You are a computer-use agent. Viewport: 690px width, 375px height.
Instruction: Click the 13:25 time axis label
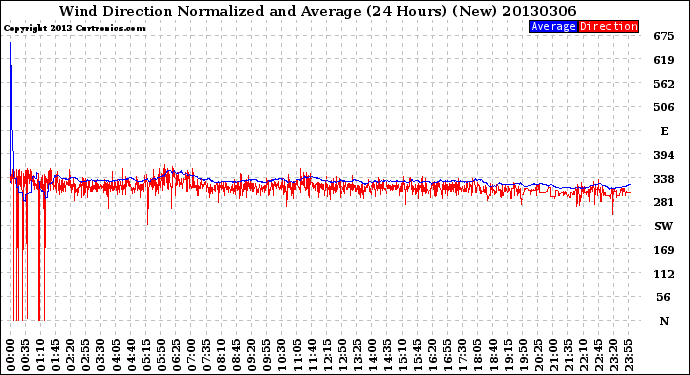point(357,355)
